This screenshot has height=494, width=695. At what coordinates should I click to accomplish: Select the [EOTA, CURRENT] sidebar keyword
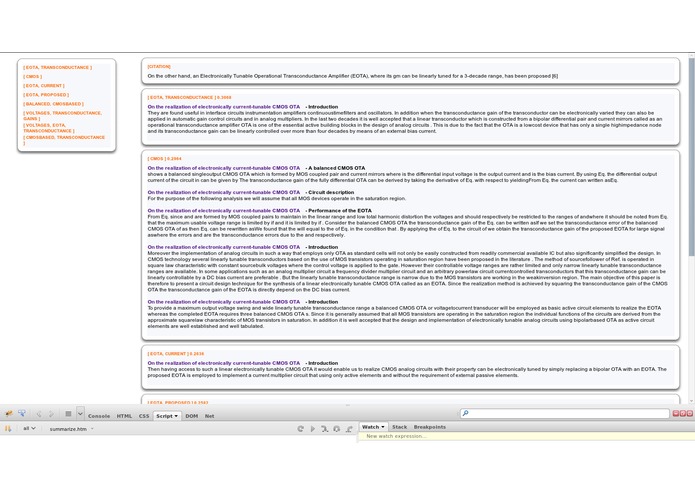pyautogui.click(x=44, y=86)
